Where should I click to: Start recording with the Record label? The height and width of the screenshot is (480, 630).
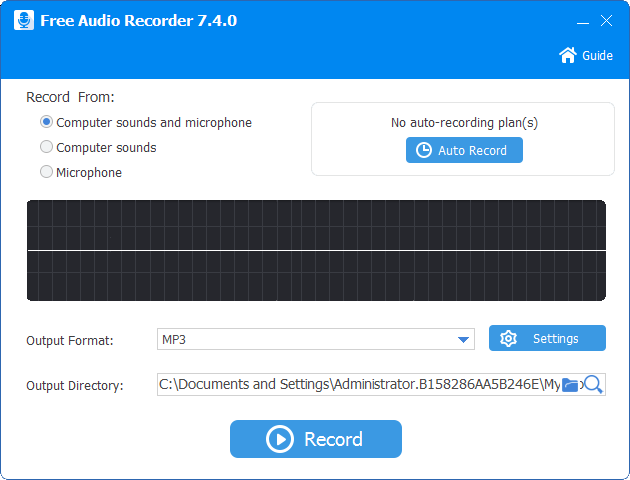333,439
